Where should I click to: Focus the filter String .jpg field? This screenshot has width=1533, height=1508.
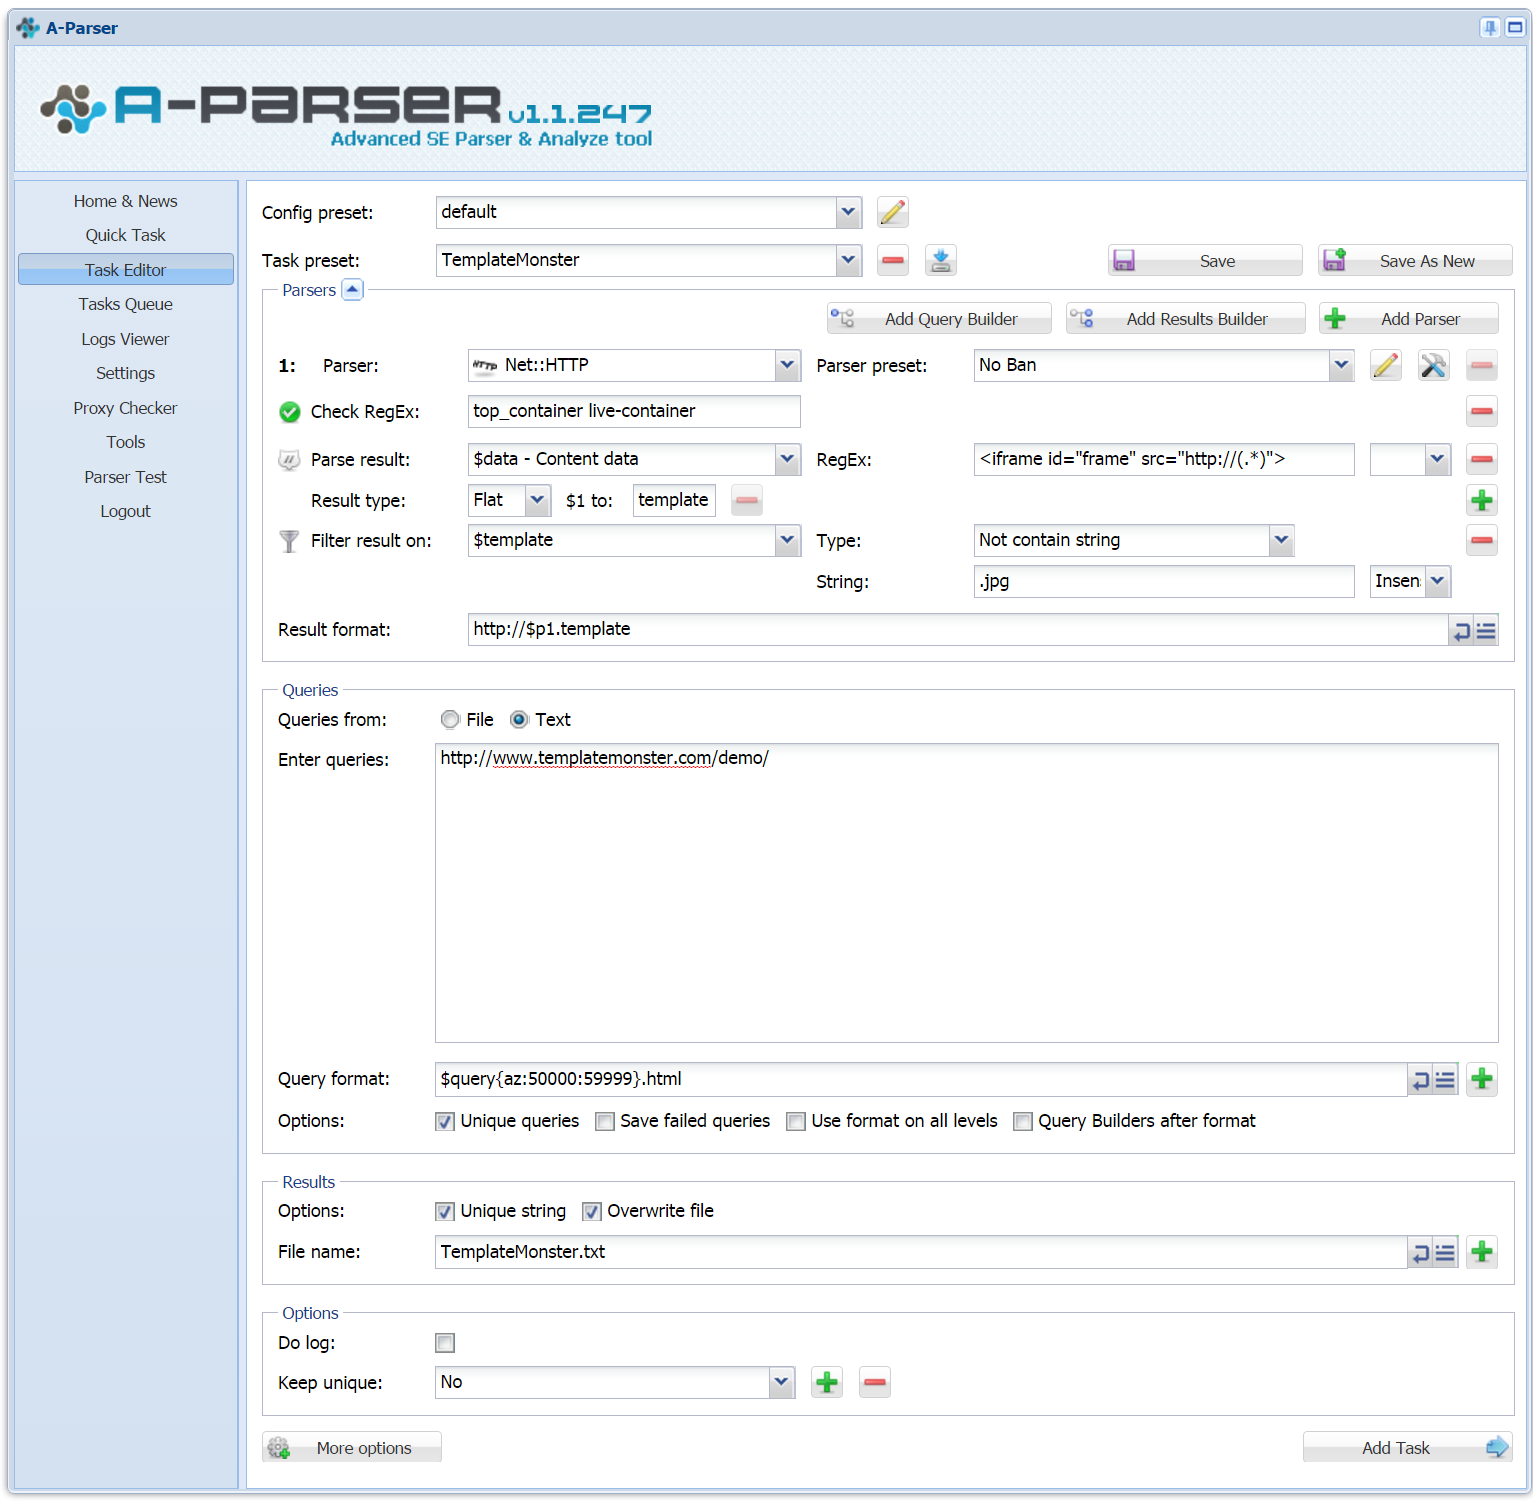[x=1164, y=581]
